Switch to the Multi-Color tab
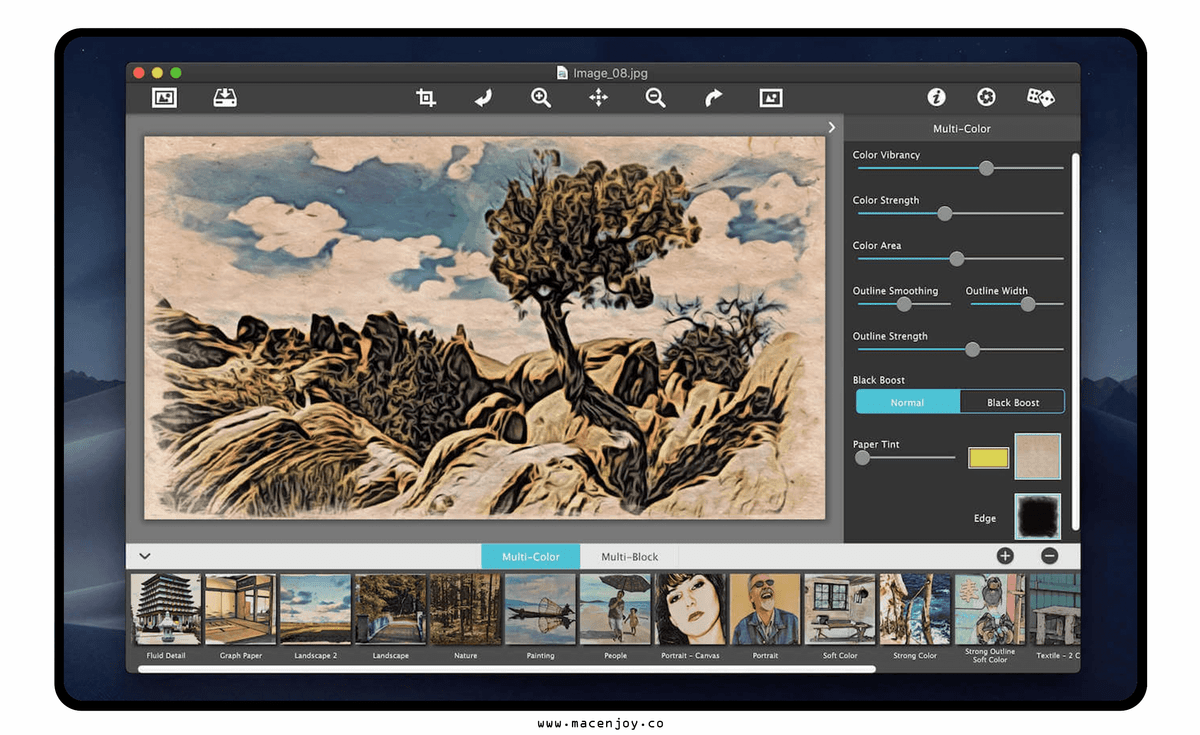This screenshot has height=735, width=1200. click(x=530, y=557)
